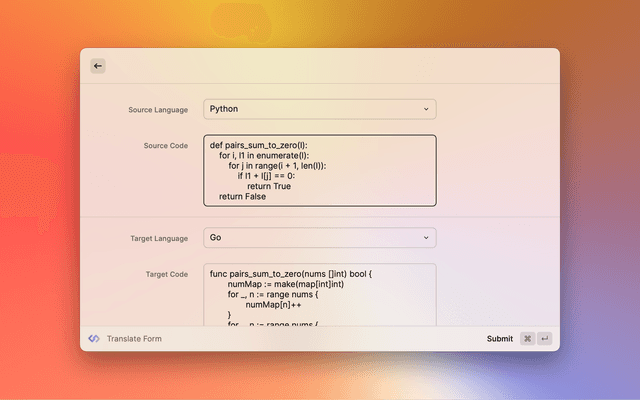Click the back arrow button
Viewport: 640px width, 400px height.
[x=98, y=66]
